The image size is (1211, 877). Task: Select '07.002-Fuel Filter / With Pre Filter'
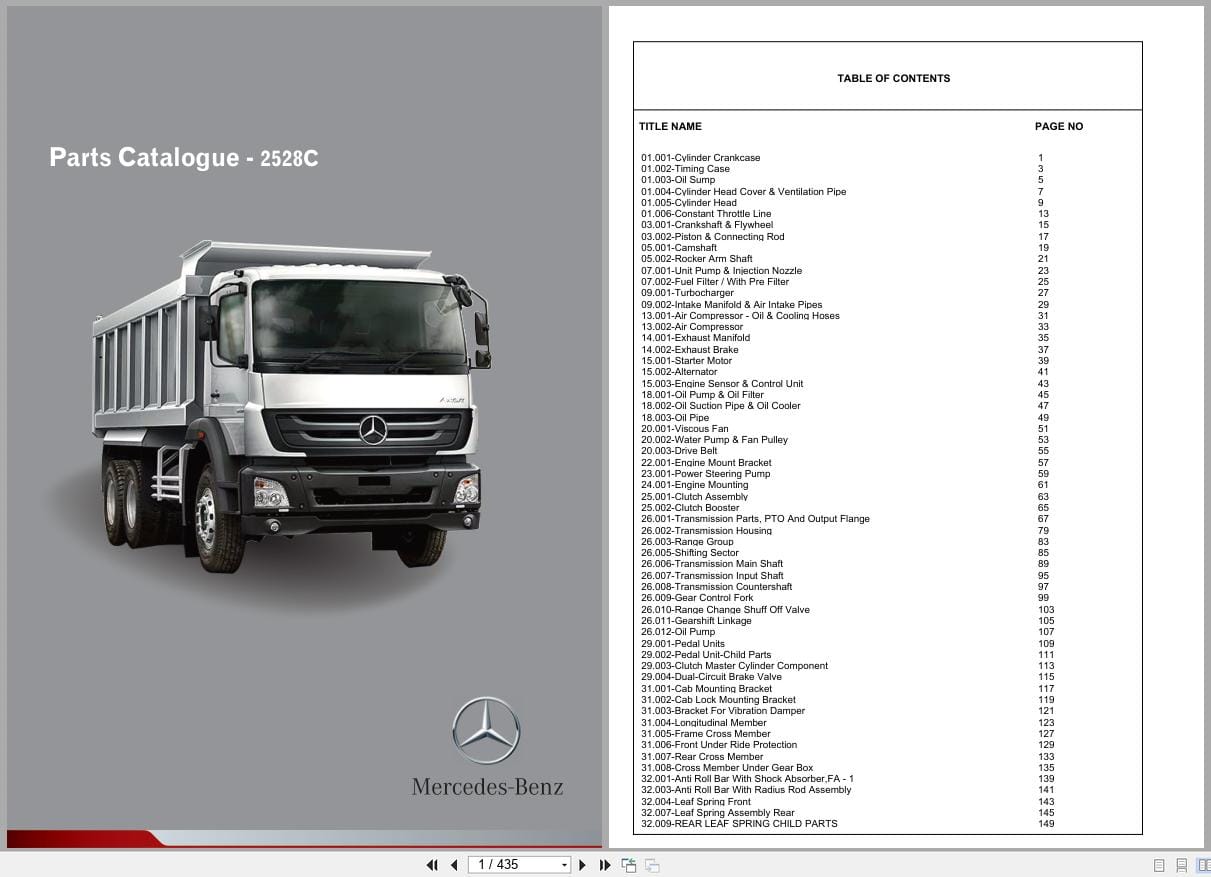(715, 282)
